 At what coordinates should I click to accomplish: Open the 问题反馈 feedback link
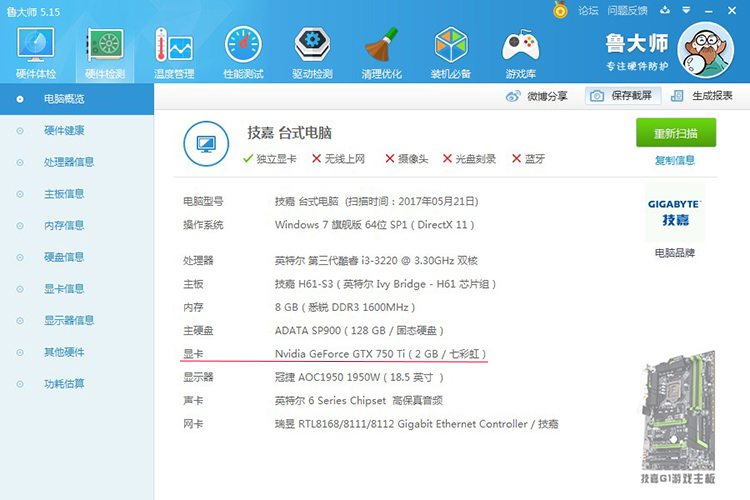coord(627,11)
